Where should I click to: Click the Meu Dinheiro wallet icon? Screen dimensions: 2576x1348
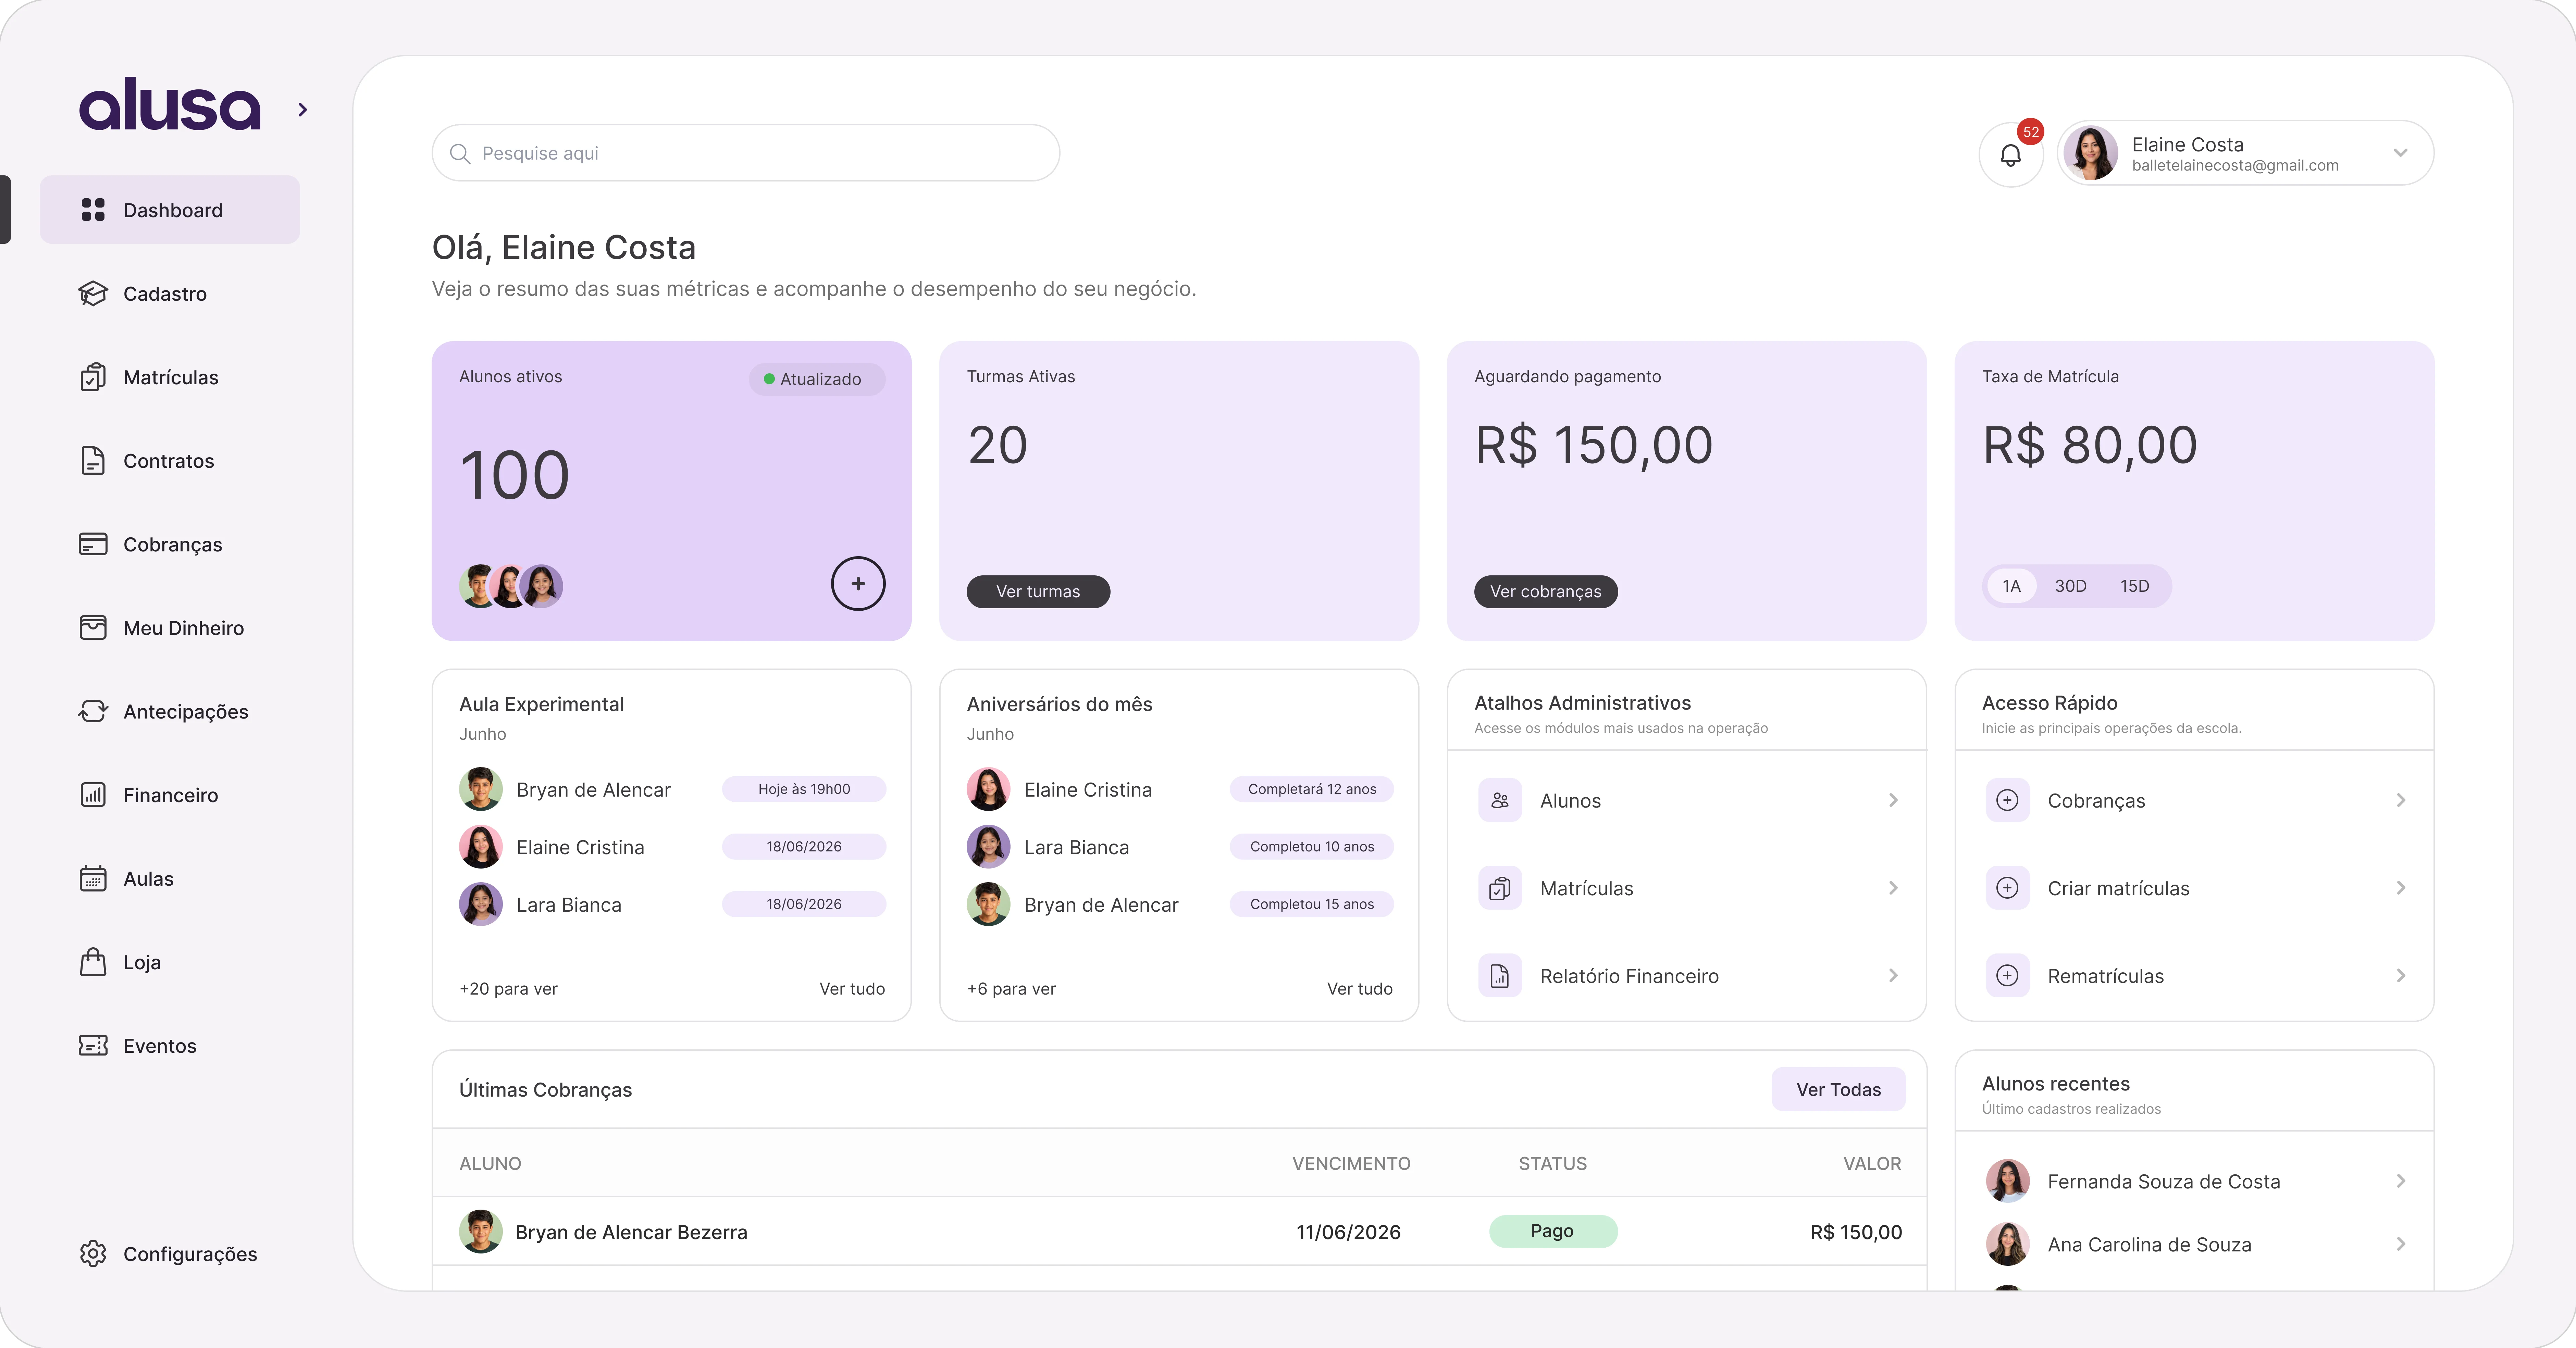(x=93, y=628)
